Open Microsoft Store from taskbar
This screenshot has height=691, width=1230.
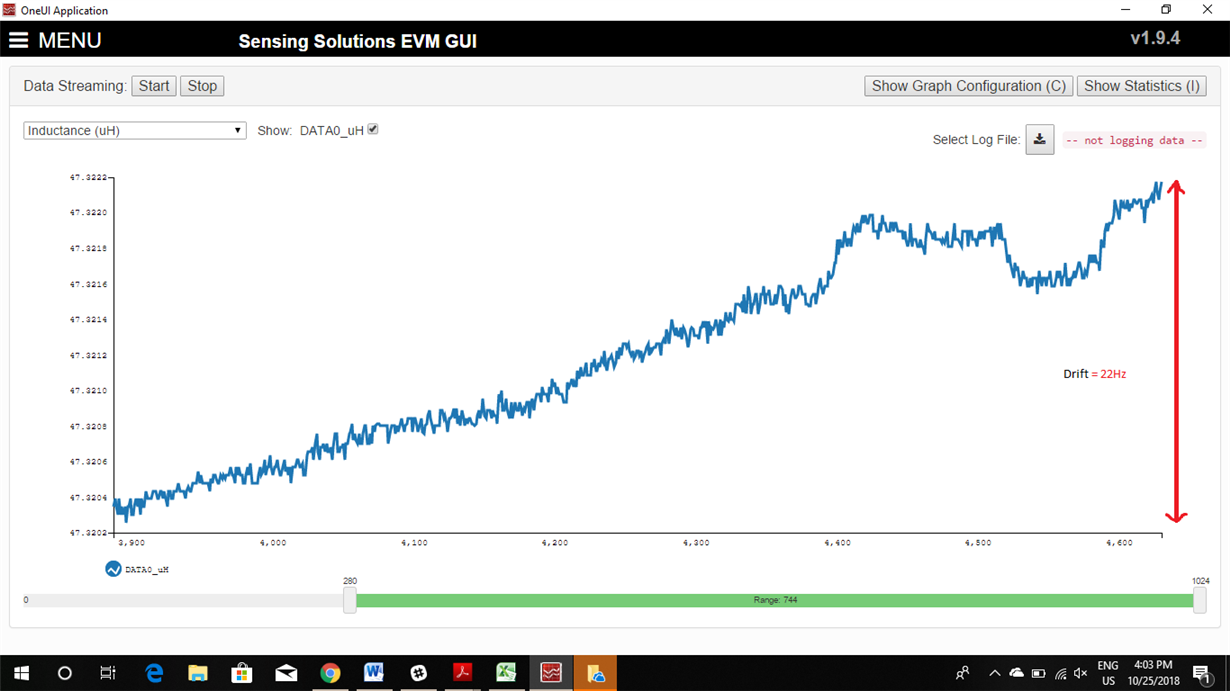[242, 673]
